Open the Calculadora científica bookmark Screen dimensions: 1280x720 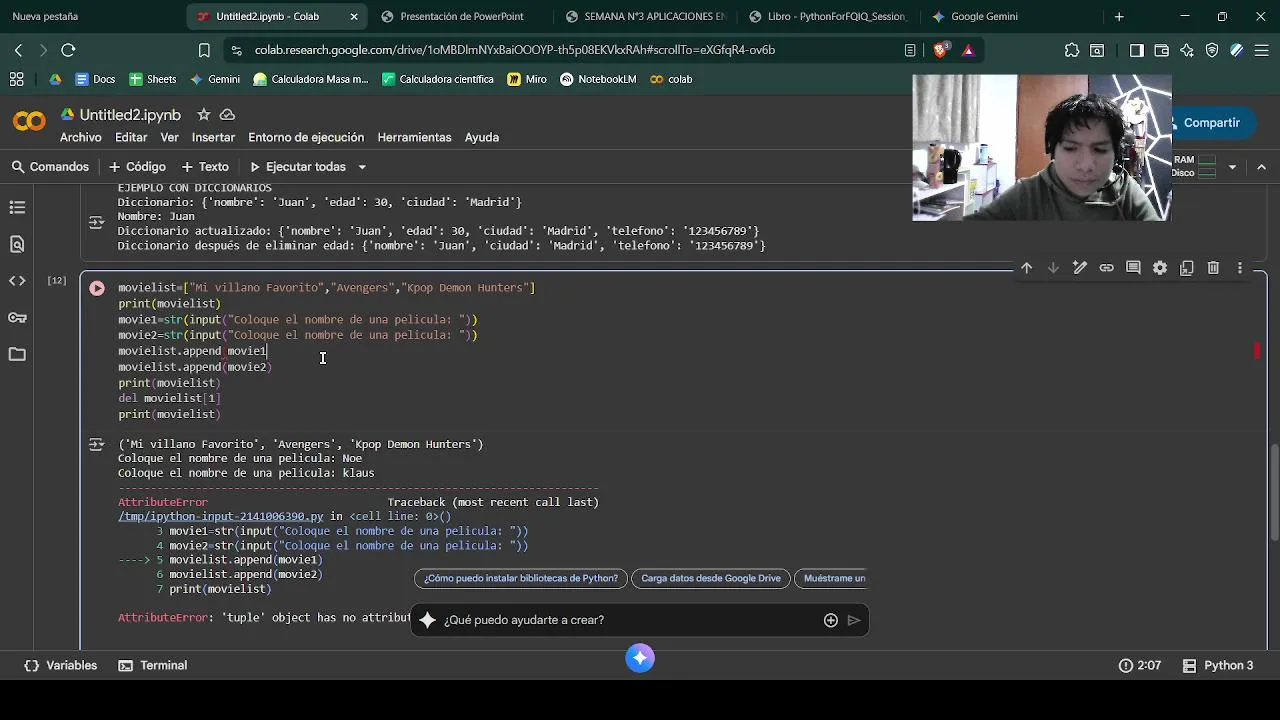(437, 79)
